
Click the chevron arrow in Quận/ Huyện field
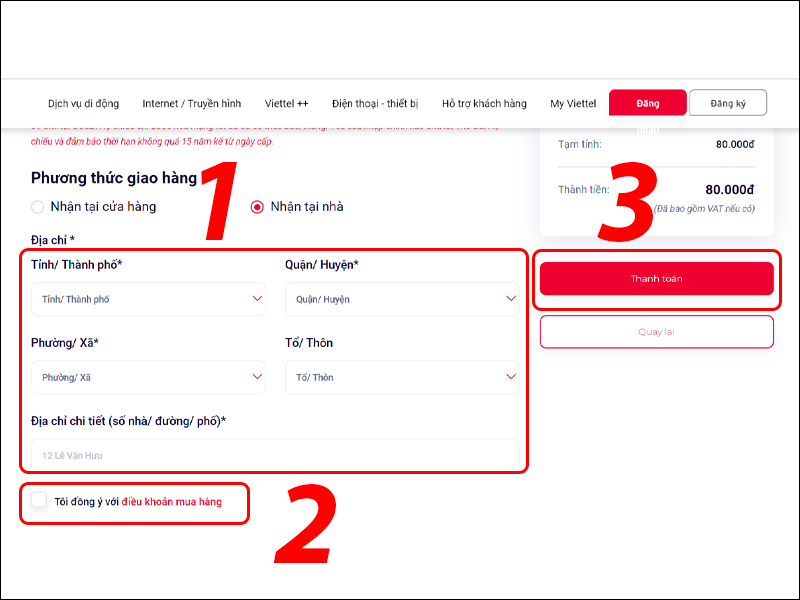tap(510, 299)
